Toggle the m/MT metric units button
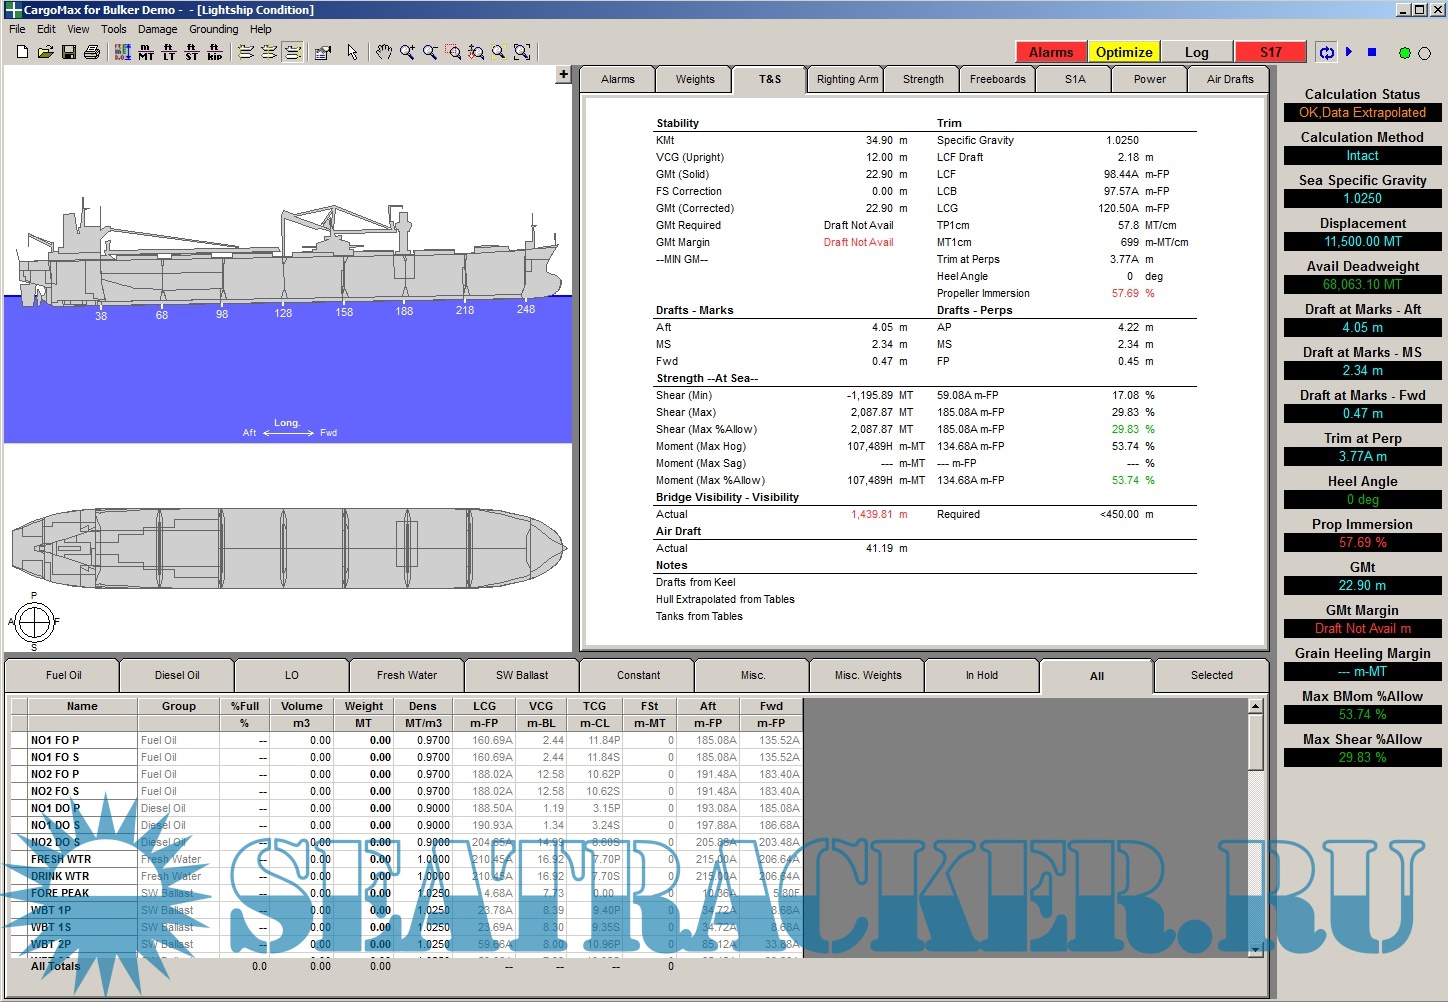This screenshot has width=1448, height=1002. click(x=146, y=52)
